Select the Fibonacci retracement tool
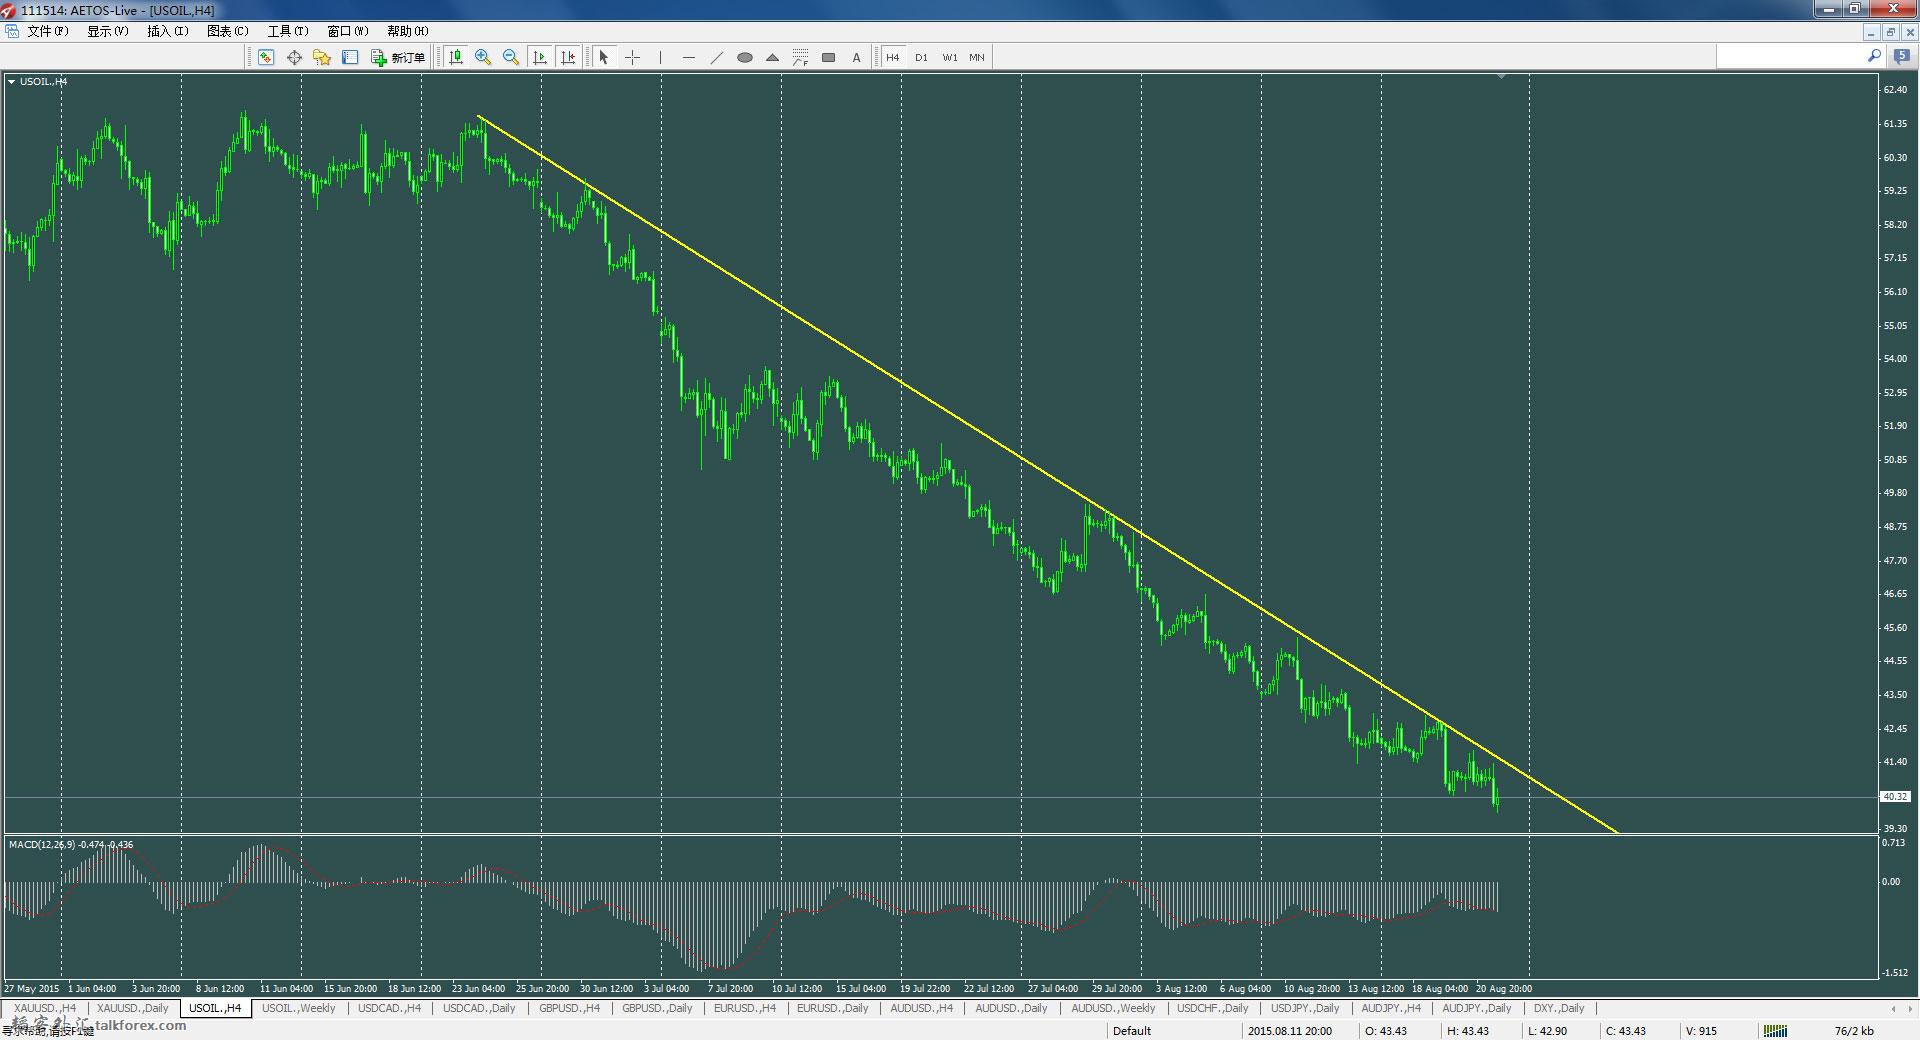1920x1040 pixels. pos(800,57)
